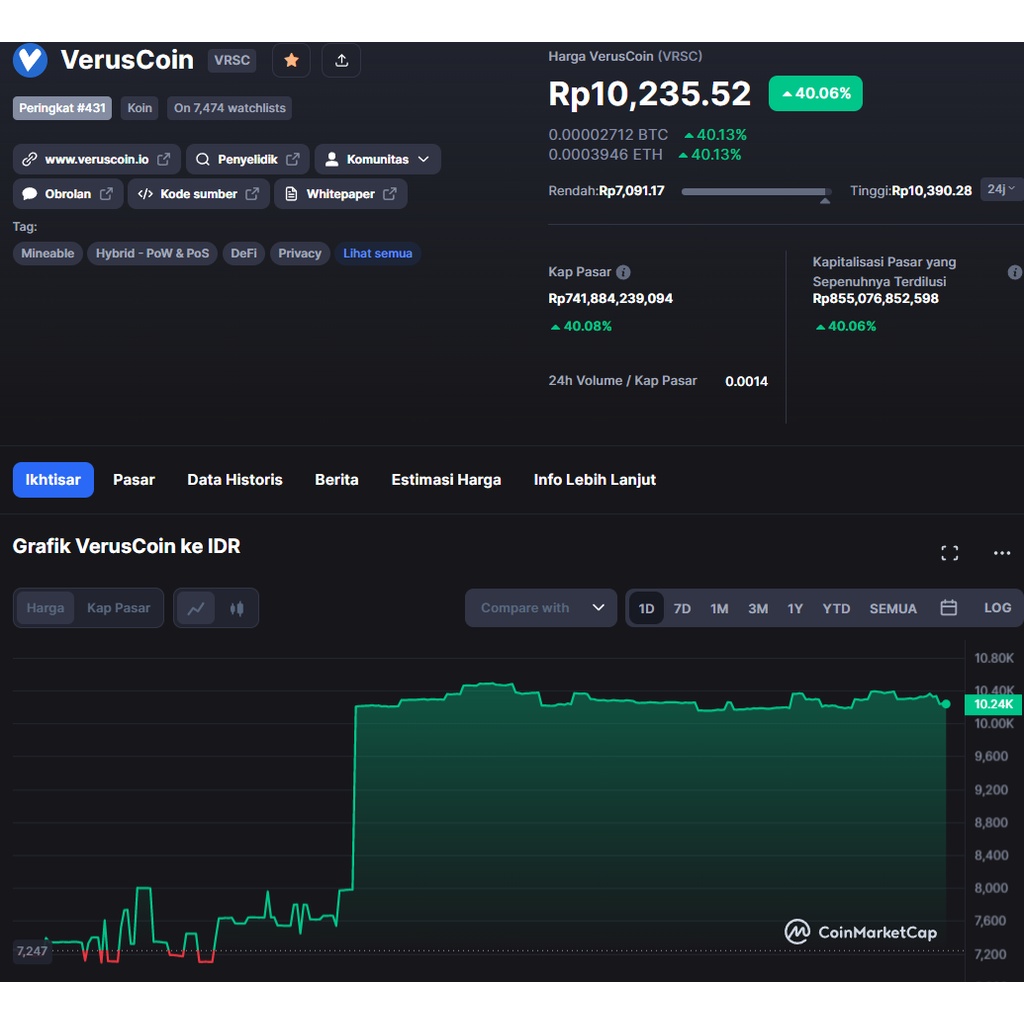Click the VRSC ticker badge
The height and width of the screenshot is (1024, 1024).
click(x=232, y=61)
